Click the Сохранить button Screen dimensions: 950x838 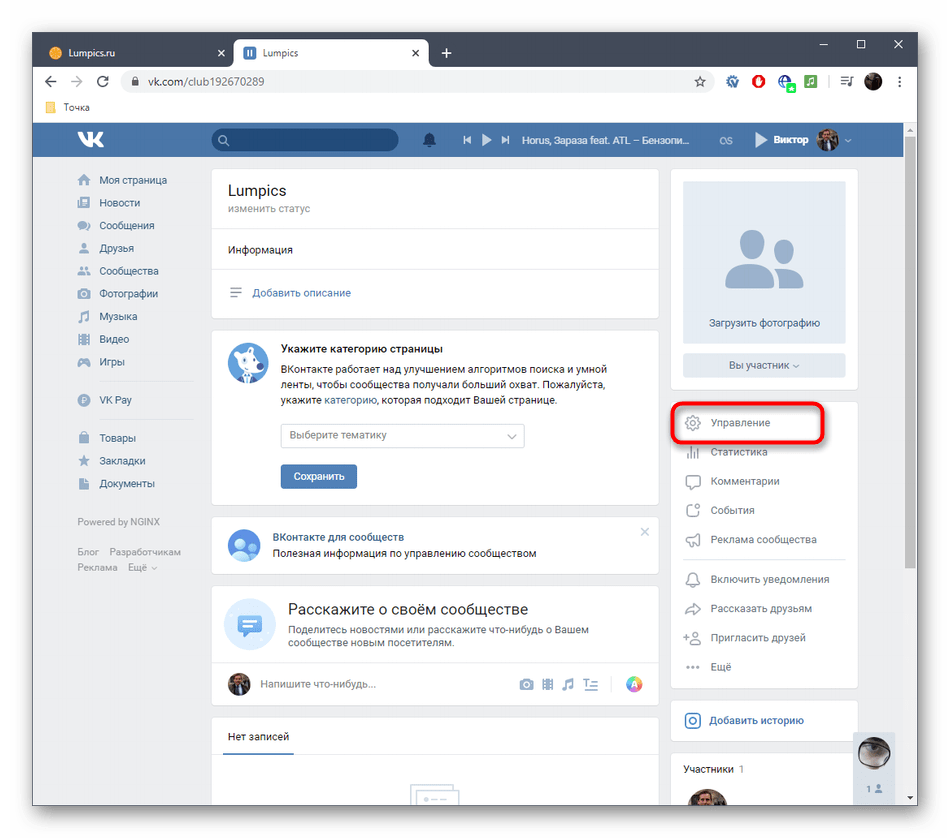tap(319, 476)
